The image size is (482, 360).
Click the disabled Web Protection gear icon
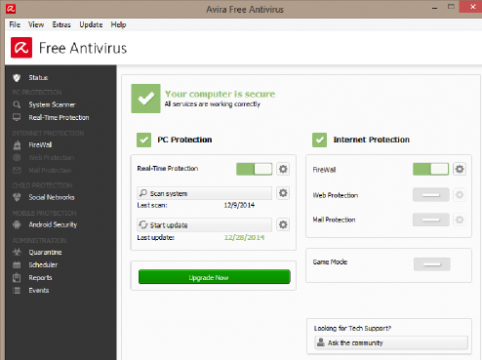pyautogui.click(x=460, y=195)
